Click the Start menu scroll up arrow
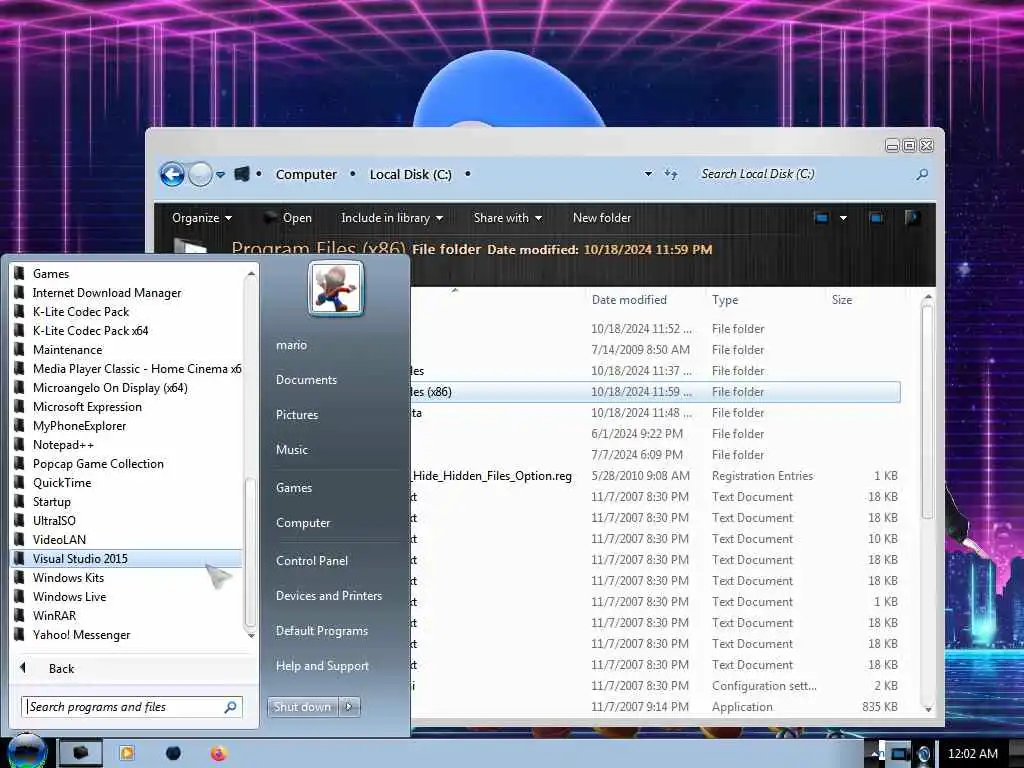Image resolution: width=1024 pixels, height=768 pixels. pyautogui.click(x=251, y=273)
